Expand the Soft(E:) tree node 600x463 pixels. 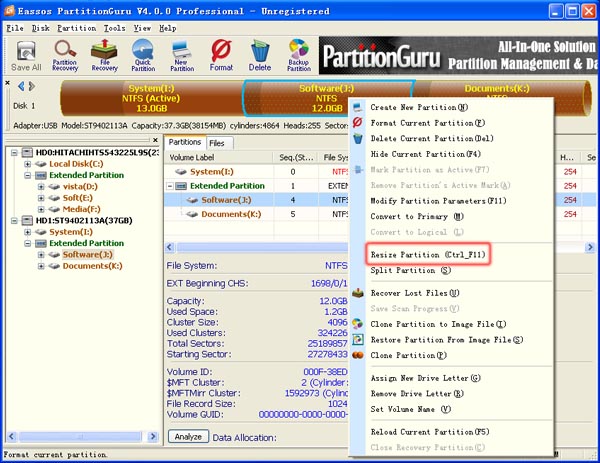pos(41,198)
